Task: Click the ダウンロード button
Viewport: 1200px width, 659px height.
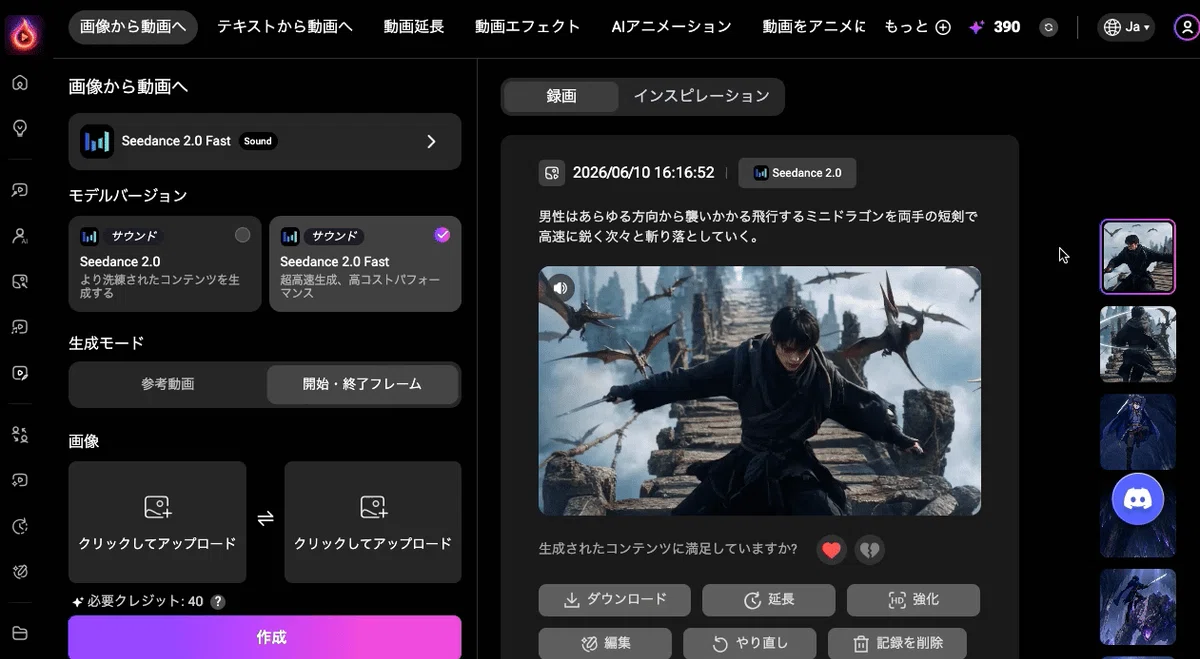Action: [614, 600]
